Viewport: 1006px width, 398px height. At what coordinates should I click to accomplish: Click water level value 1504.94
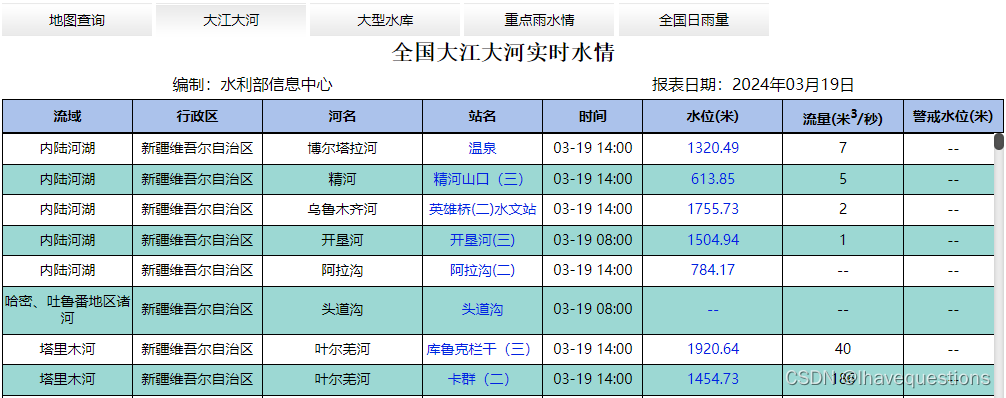[x=713, y=240]
